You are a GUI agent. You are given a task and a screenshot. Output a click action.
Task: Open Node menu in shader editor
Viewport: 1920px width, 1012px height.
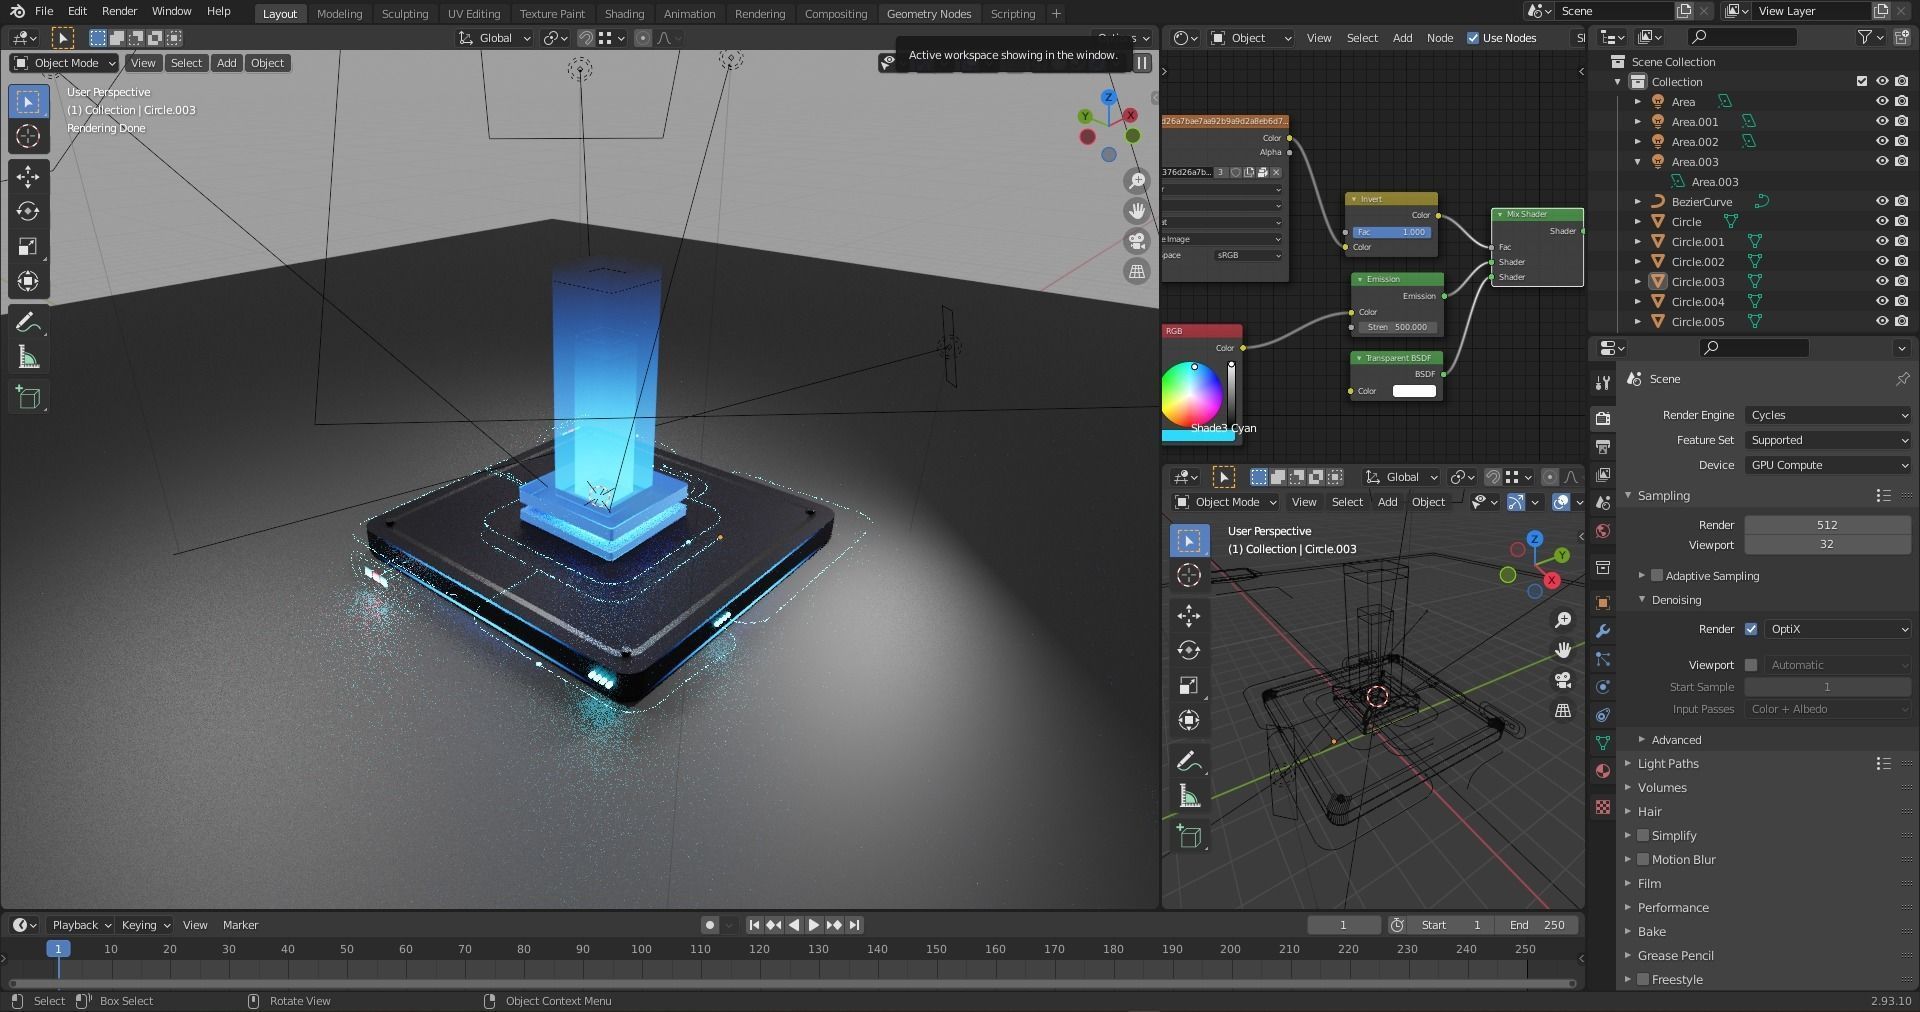pyautogui.click(x=1439, y=38)
